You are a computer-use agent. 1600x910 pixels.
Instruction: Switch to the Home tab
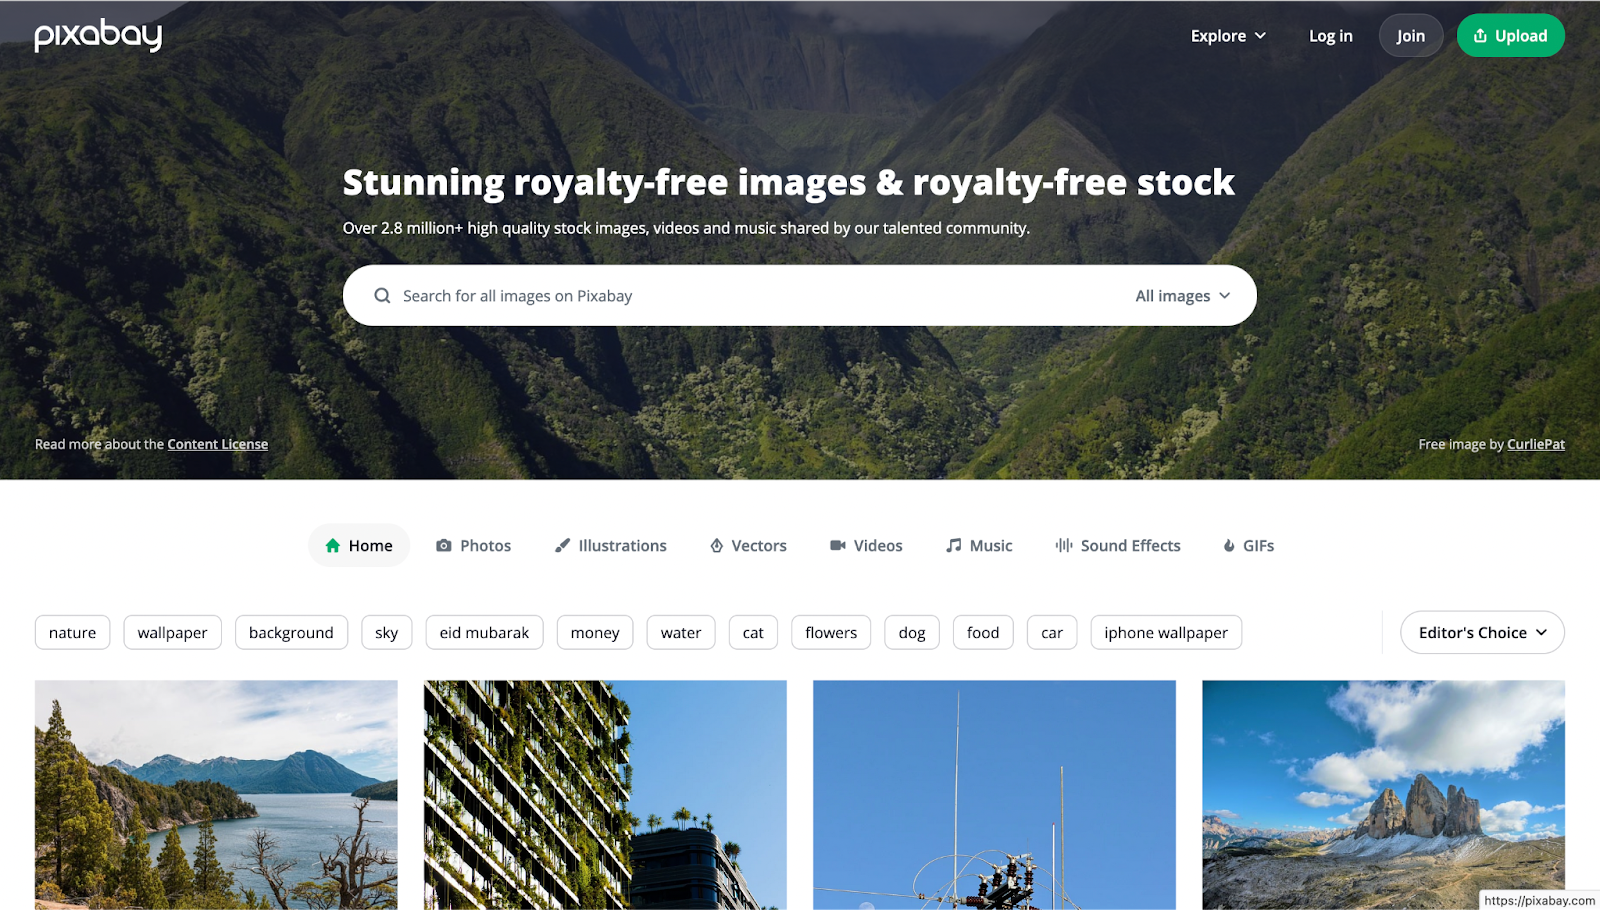(359, 545)
